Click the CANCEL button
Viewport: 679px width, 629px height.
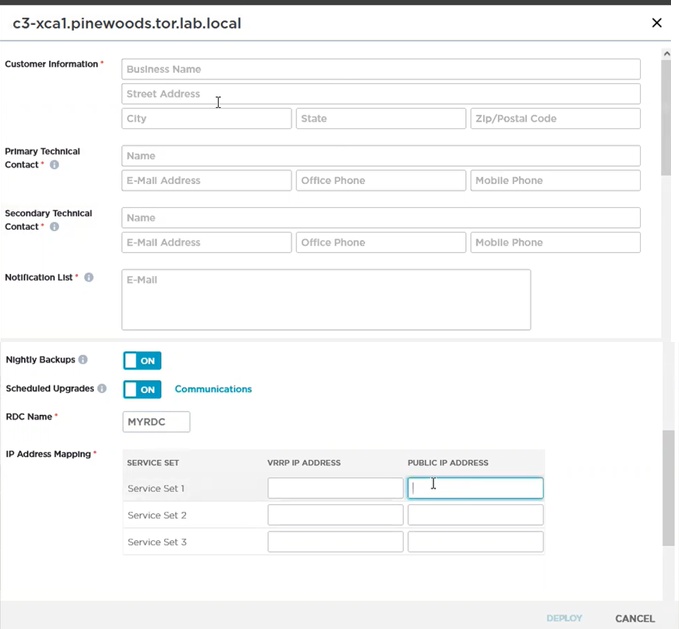(x=634, y=618)
